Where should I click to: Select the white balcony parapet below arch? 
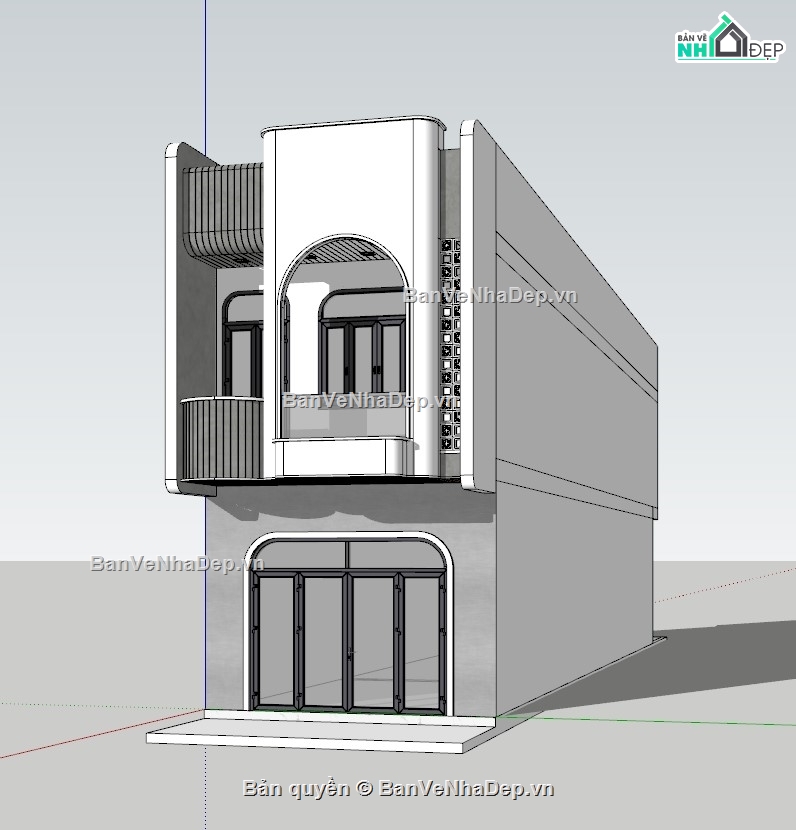[342, 458]
